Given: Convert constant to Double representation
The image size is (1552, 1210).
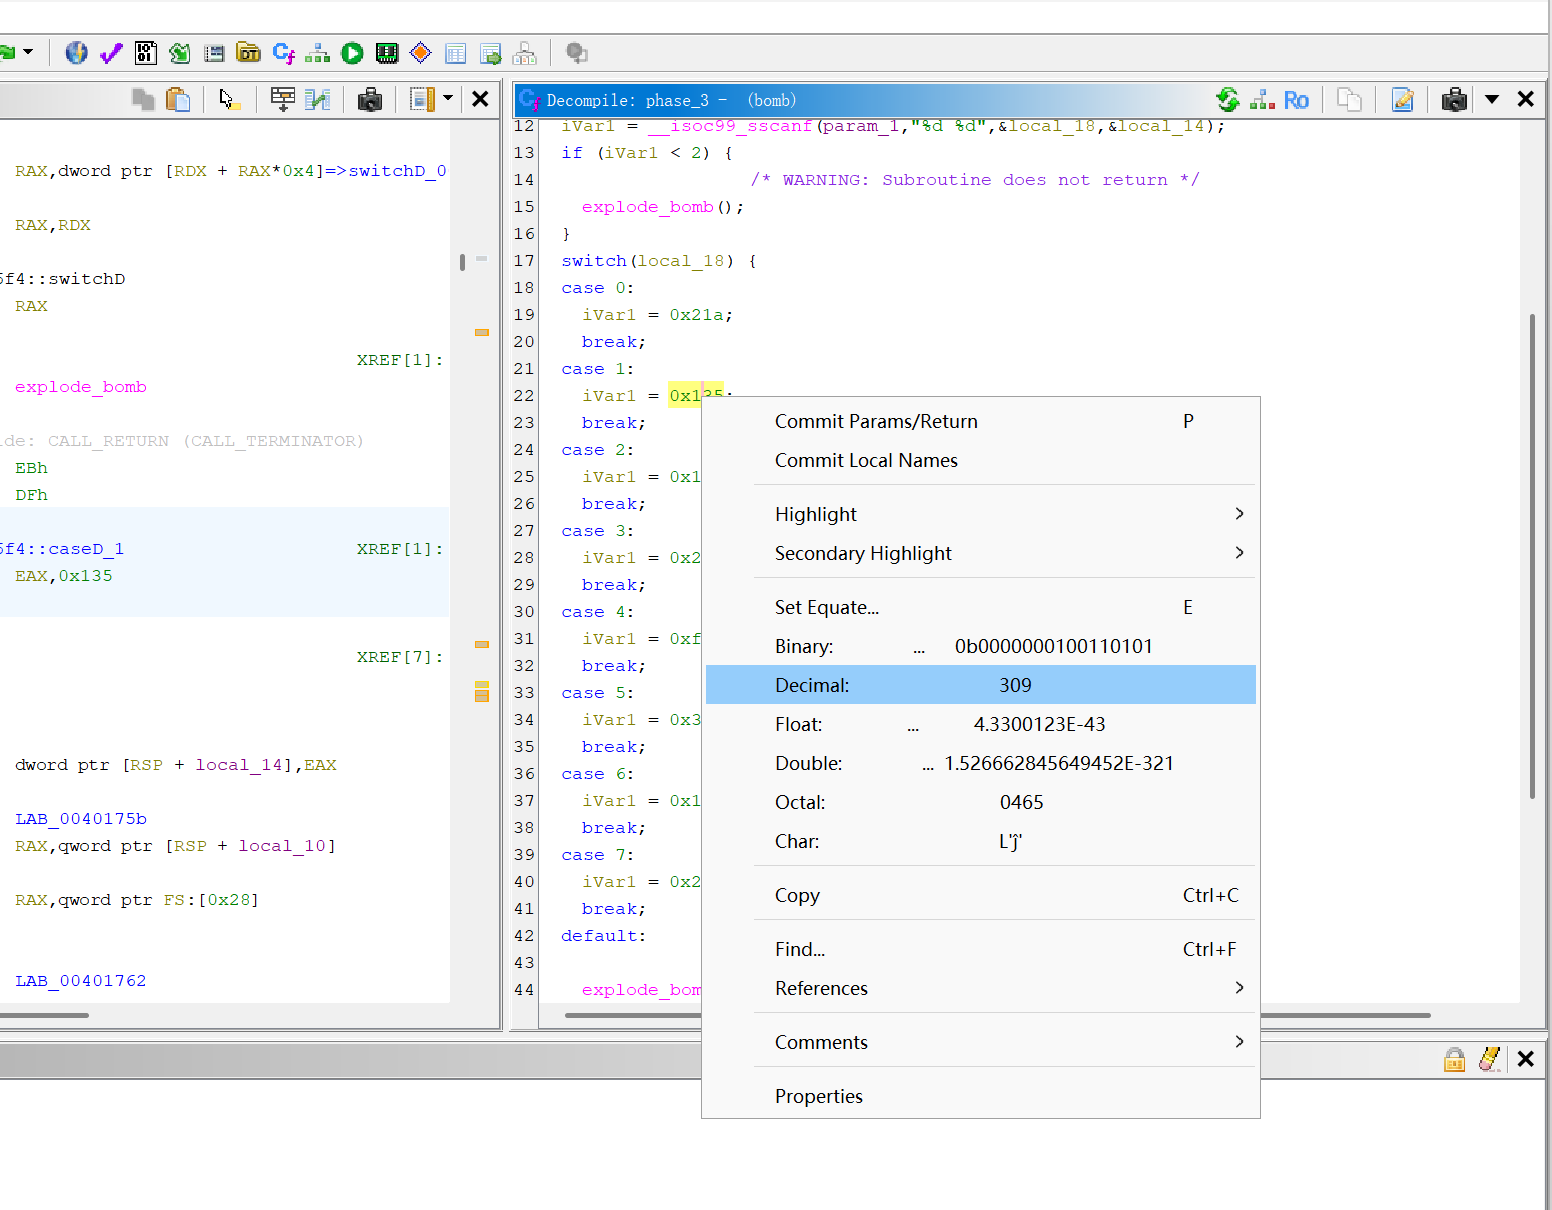Looking at the screenshot, I should click(981, 763).
